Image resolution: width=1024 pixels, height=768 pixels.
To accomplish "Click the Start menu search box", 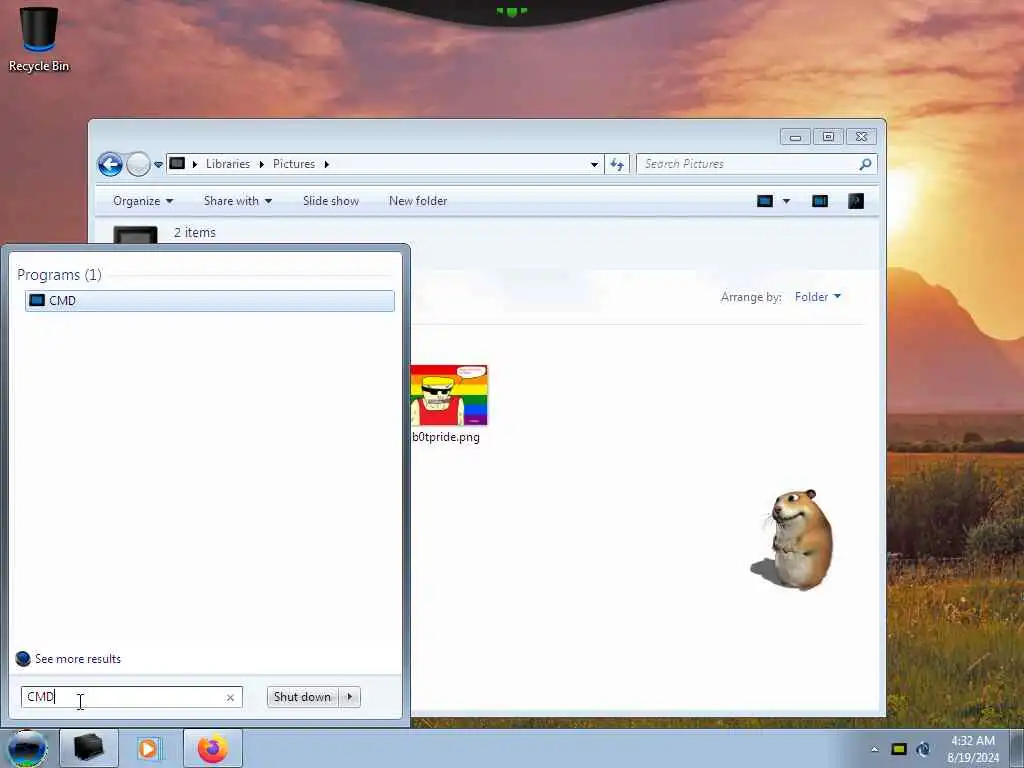I will pos(131,697).
